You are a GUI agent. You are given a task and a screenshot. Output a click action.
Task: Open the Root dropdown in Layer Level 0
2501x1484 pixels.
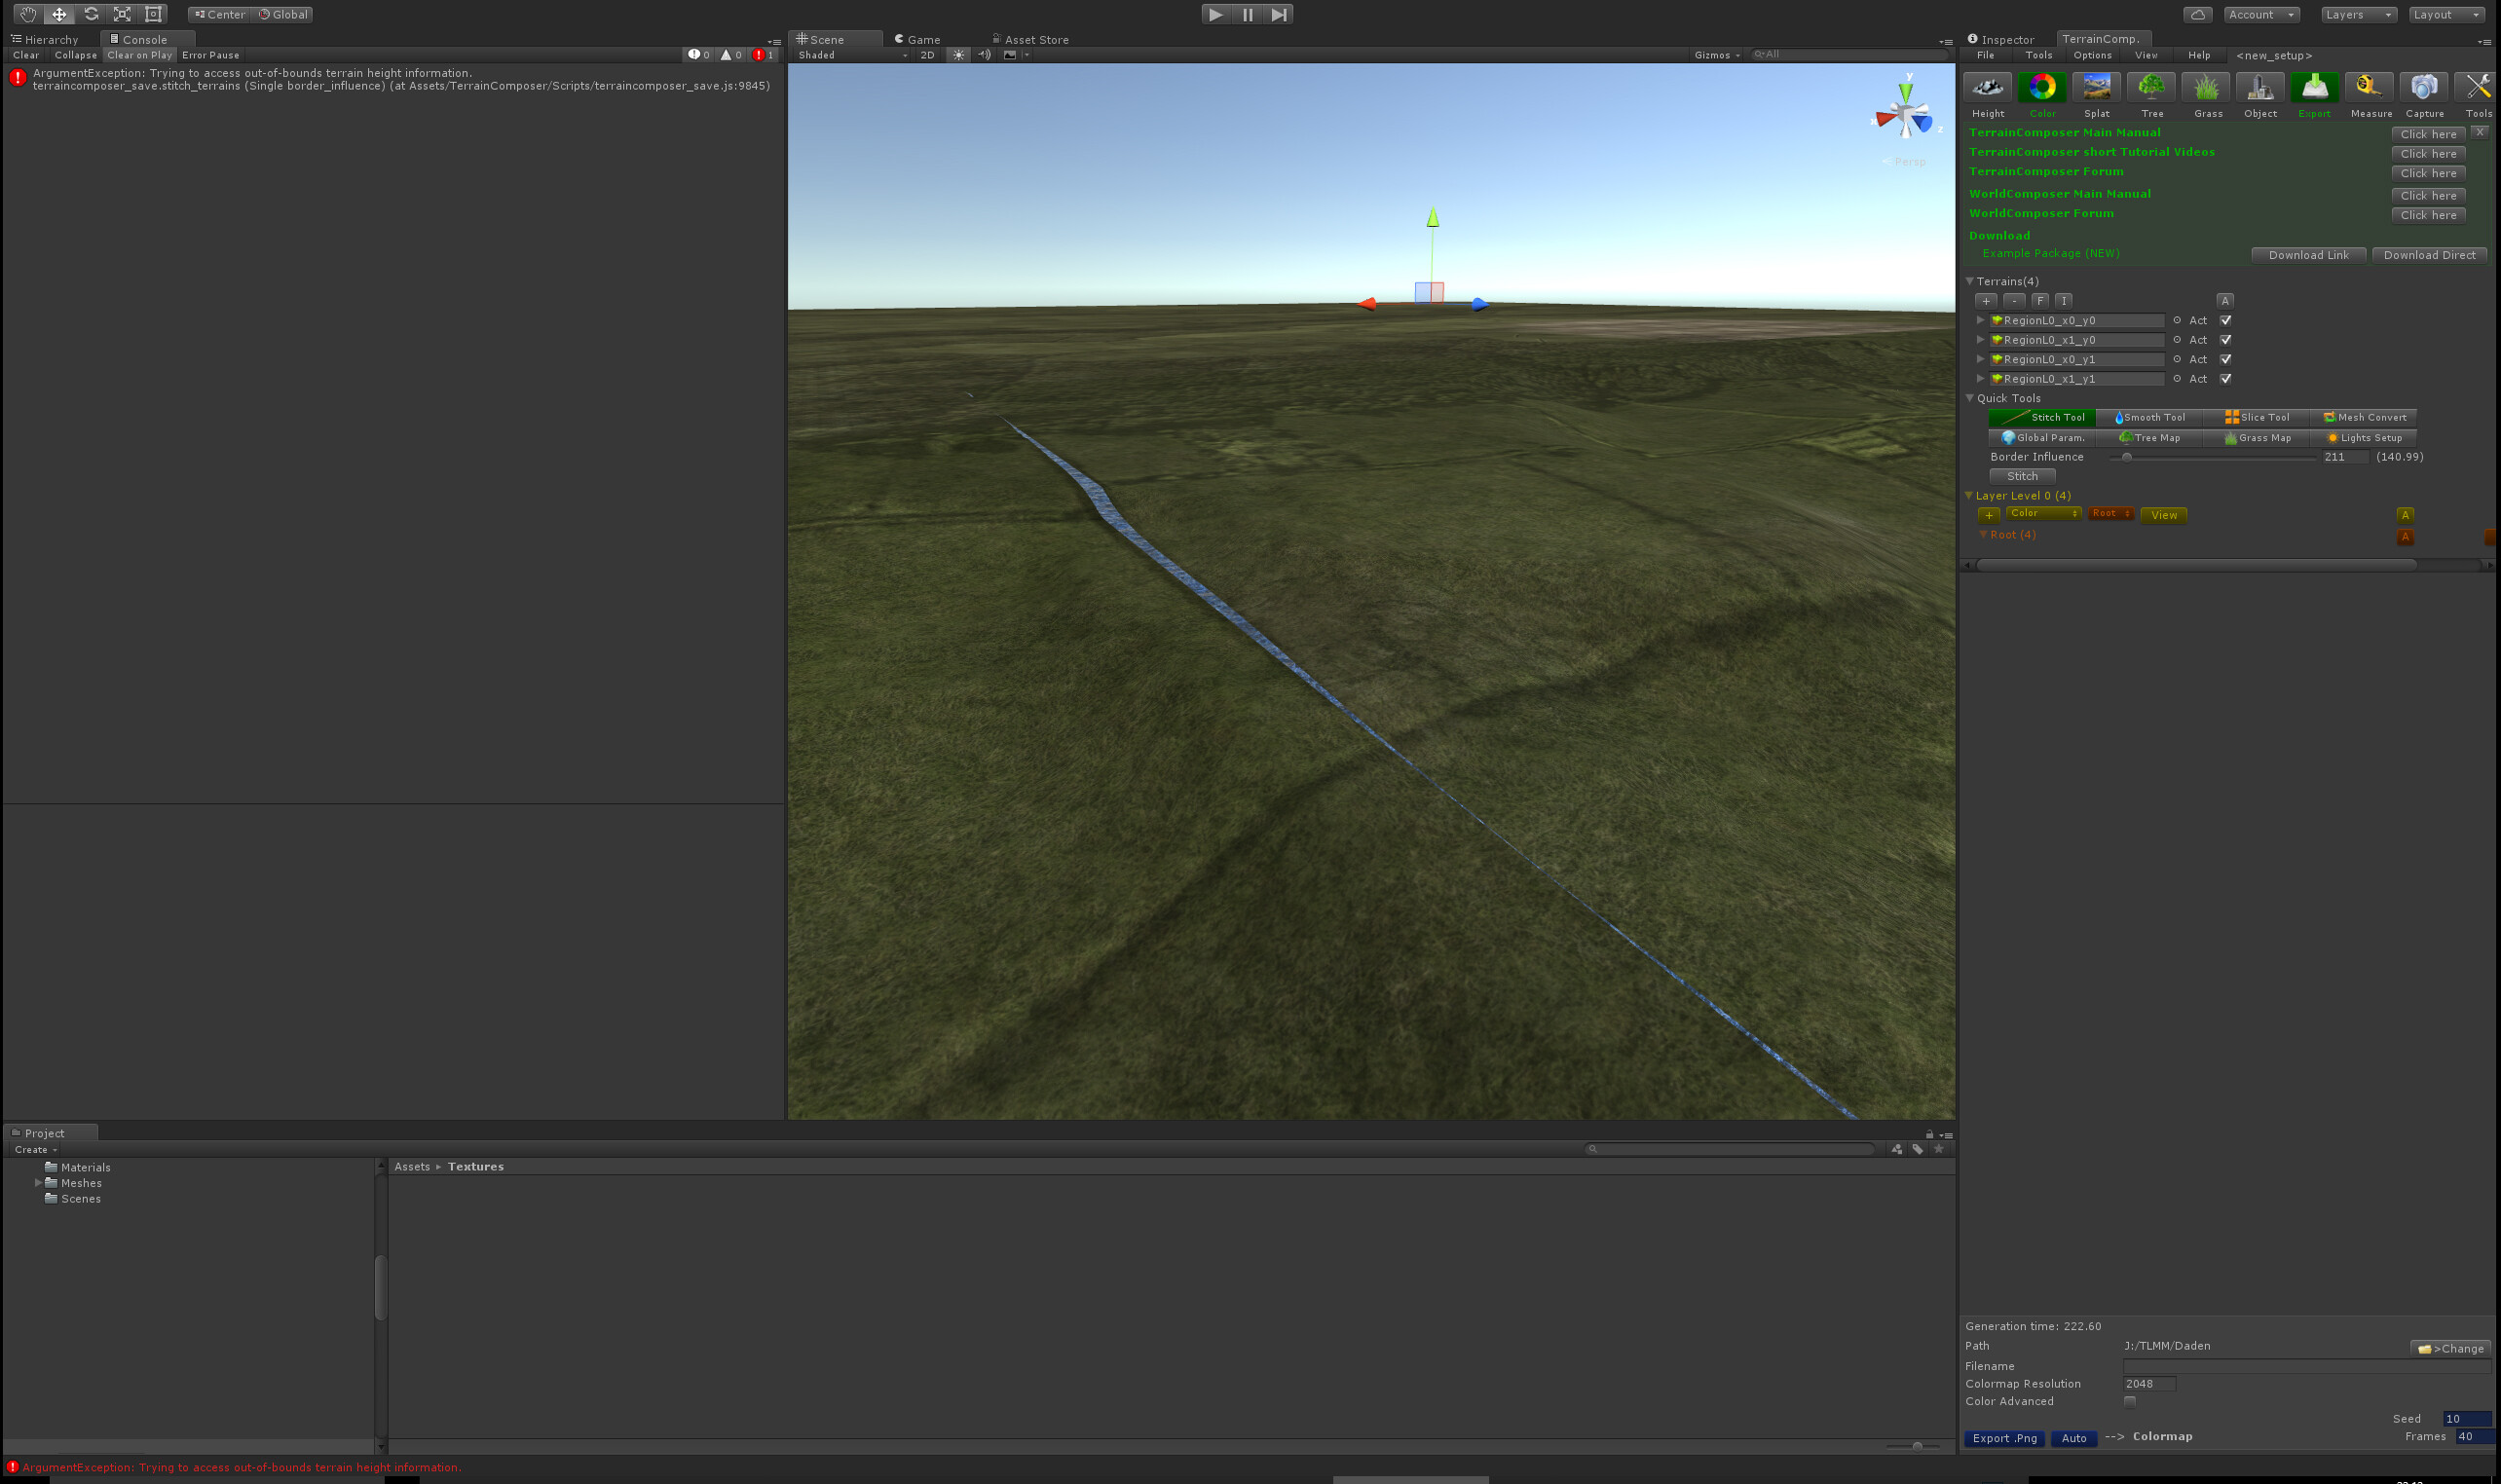2110,513
